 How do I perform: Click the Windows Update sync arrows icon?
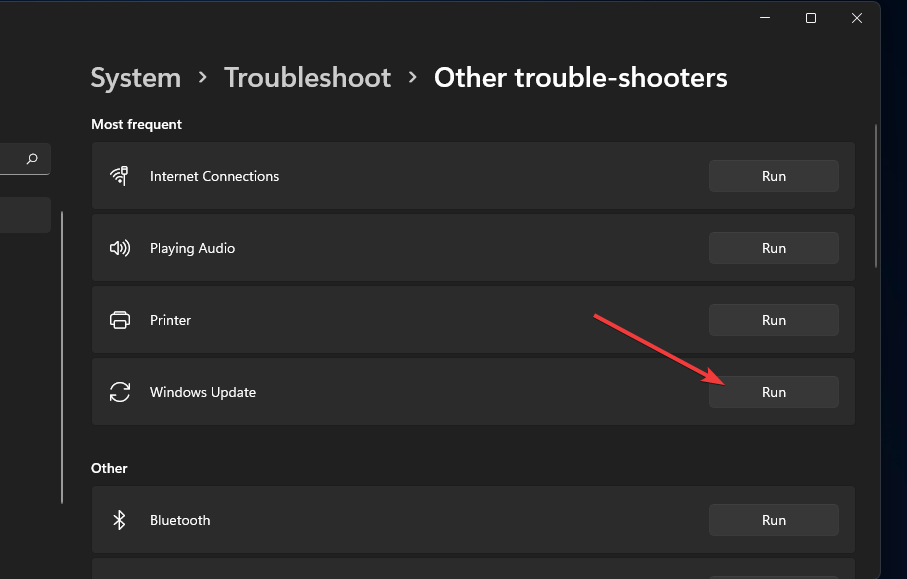(120, 392)
